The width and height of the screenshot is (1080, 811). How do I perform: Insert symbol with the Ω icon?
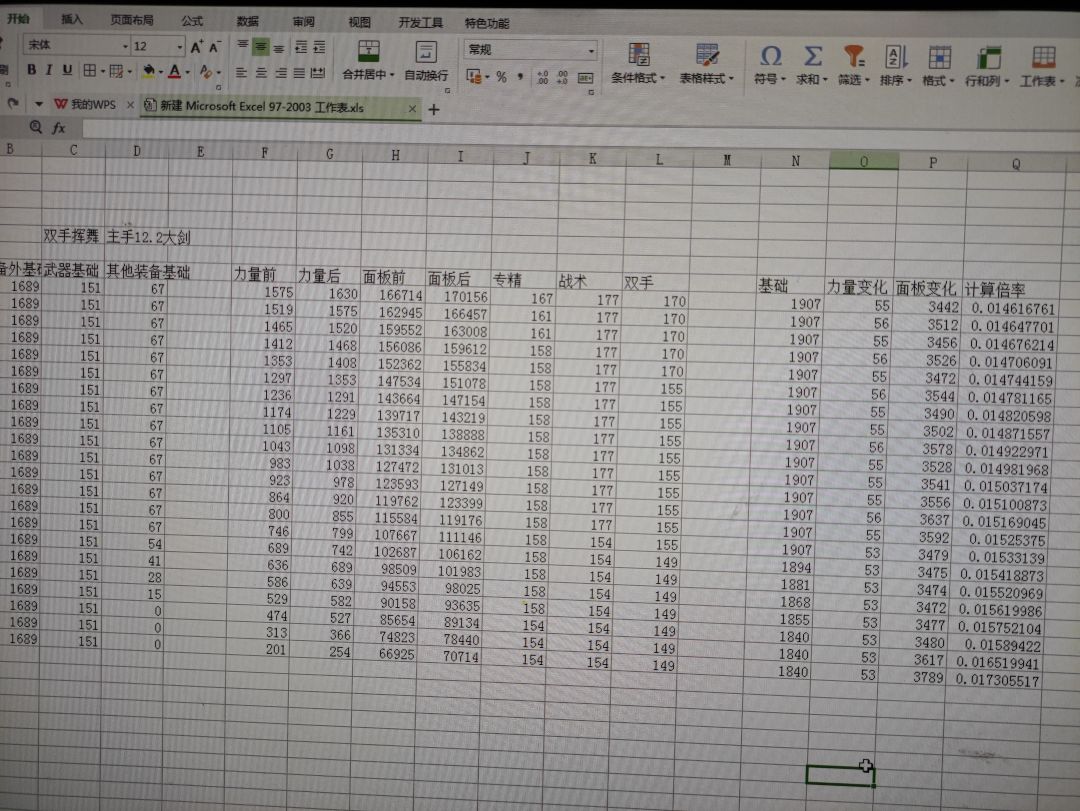pos(770,57)
